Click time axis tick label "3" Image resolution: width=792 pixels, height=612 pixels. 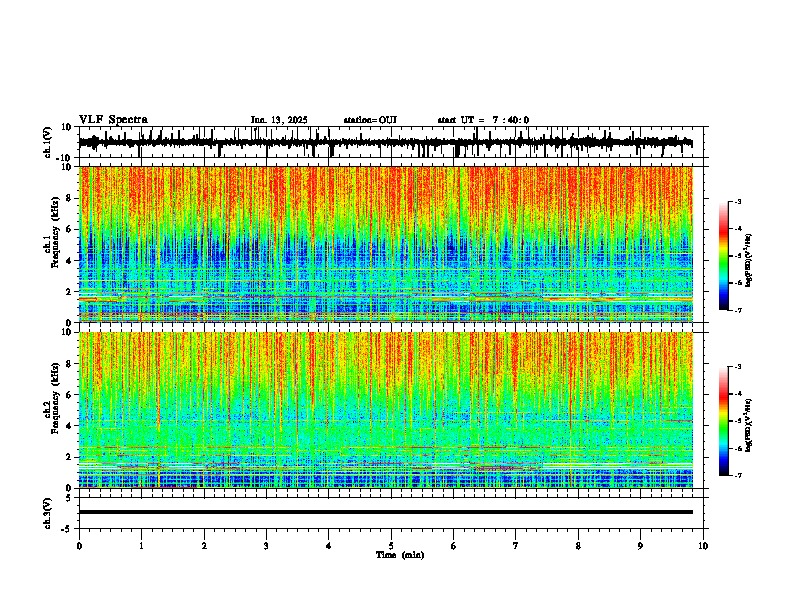point(266,546)
